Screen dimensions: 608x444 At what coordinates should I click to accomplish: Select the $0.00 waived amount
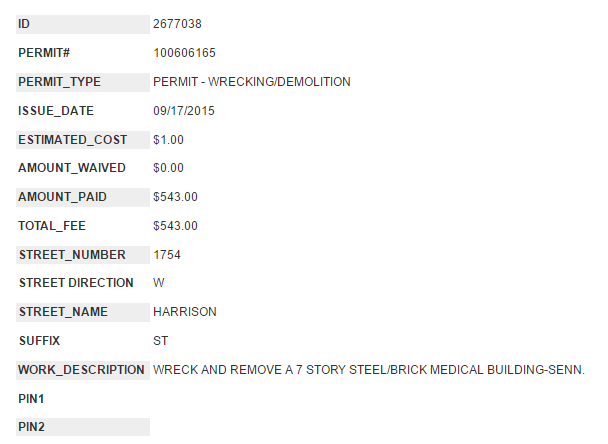168,168
